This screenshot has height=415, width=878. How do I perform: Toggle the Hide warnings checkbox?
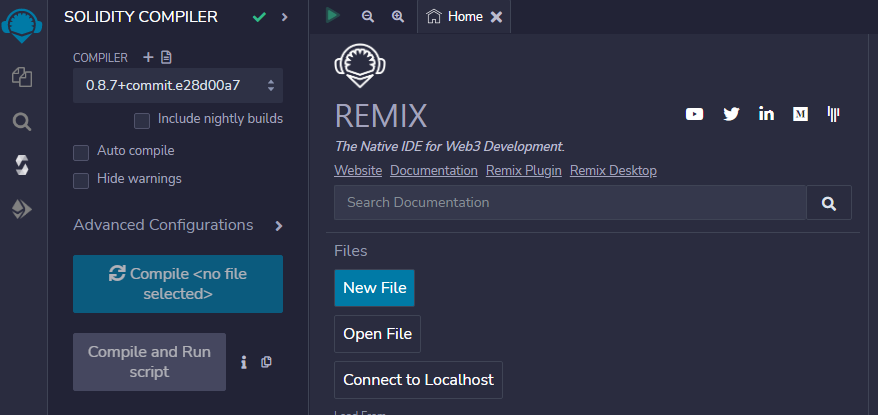coord(81,180)
